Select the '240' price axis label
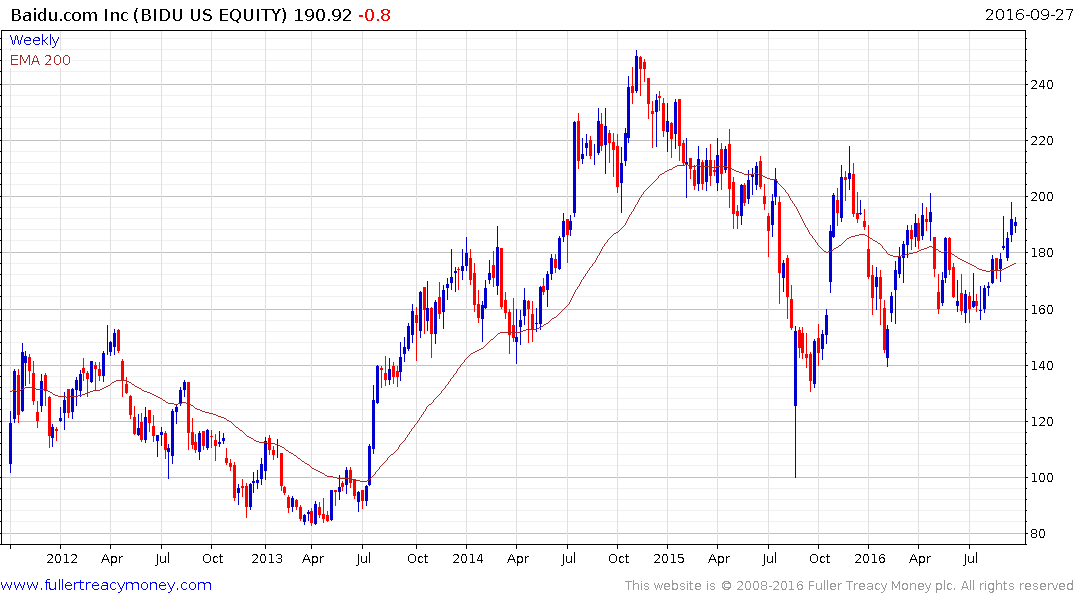Viewport: 1075px width, 600px height. pyautogui.click(x=1042, y=84)
